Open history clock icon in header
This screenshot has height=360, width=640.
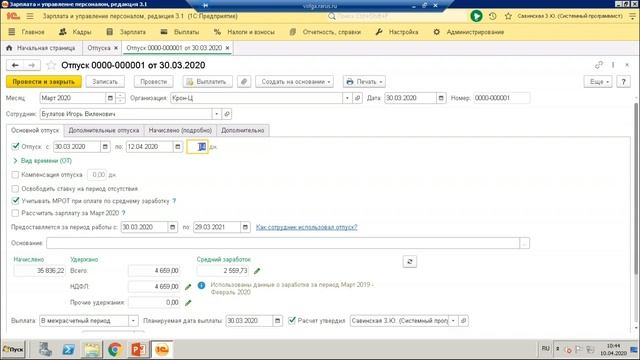(493, 16)
